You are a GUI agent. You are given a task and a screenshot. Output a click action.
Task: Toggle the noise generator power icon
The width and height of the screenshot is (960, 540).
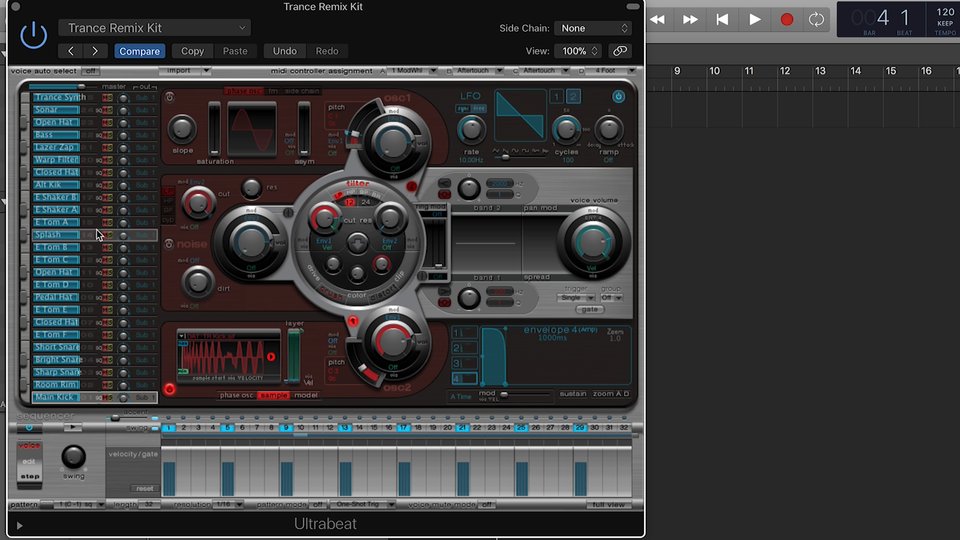tap(169, 244)
